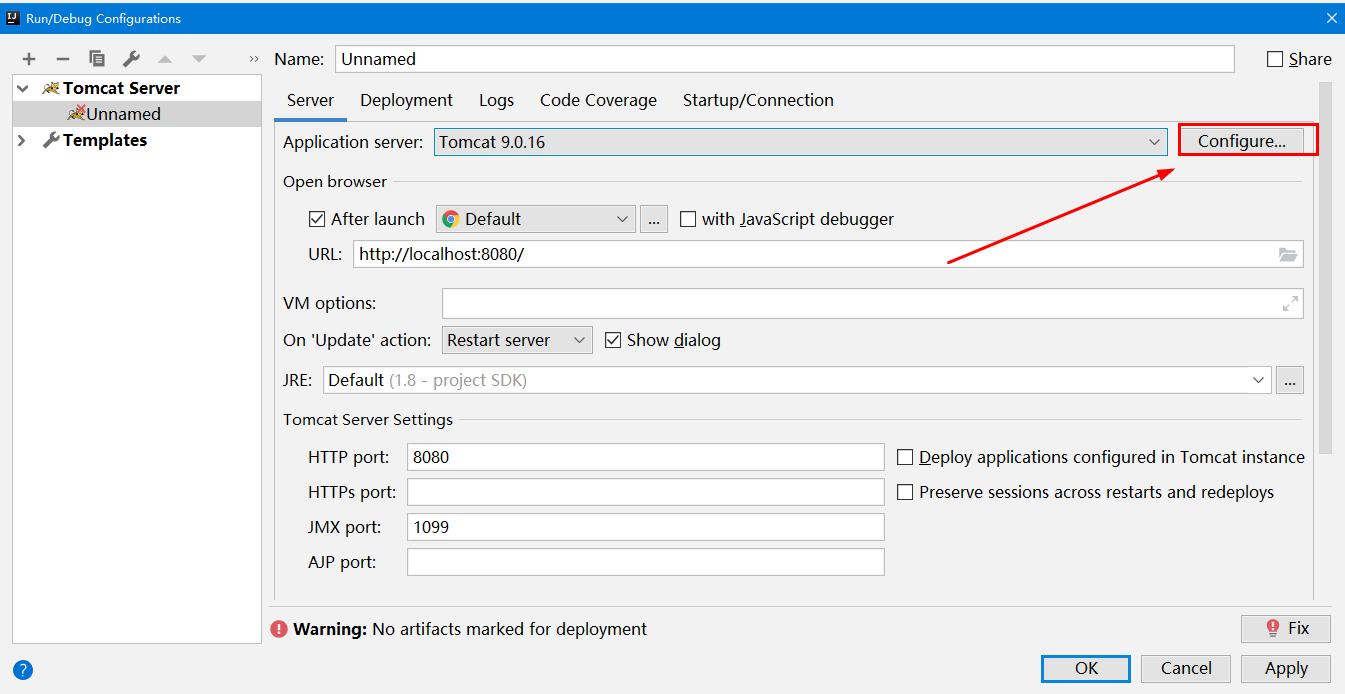Click Apply button
Viewport: 1345px width, 694px height.
pyautogui.click(x=1286, y=668)
